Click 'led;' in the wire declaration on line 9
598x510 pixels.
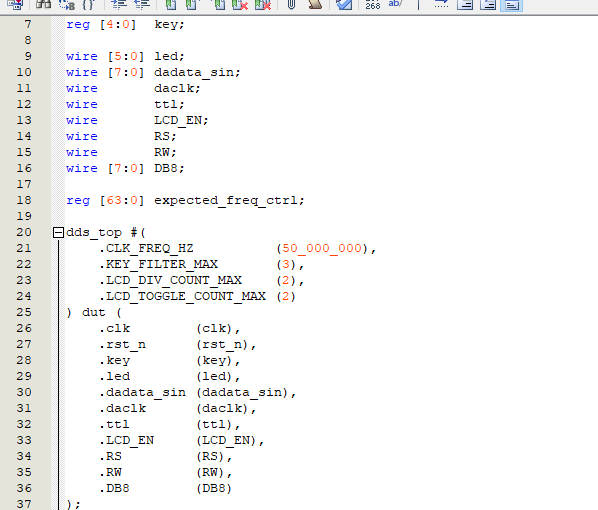[169, 56]
